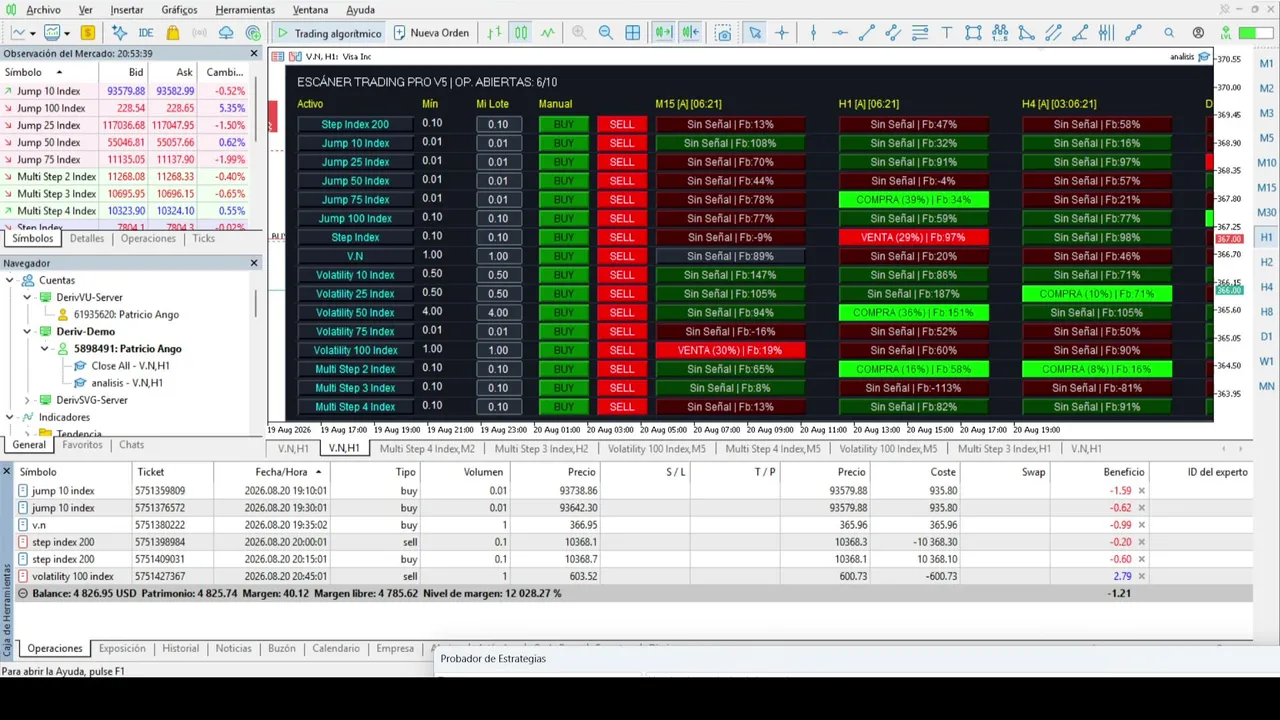Open the Herramientas menu
Screen dimensions: 1280x720
[x=245, y=10]
